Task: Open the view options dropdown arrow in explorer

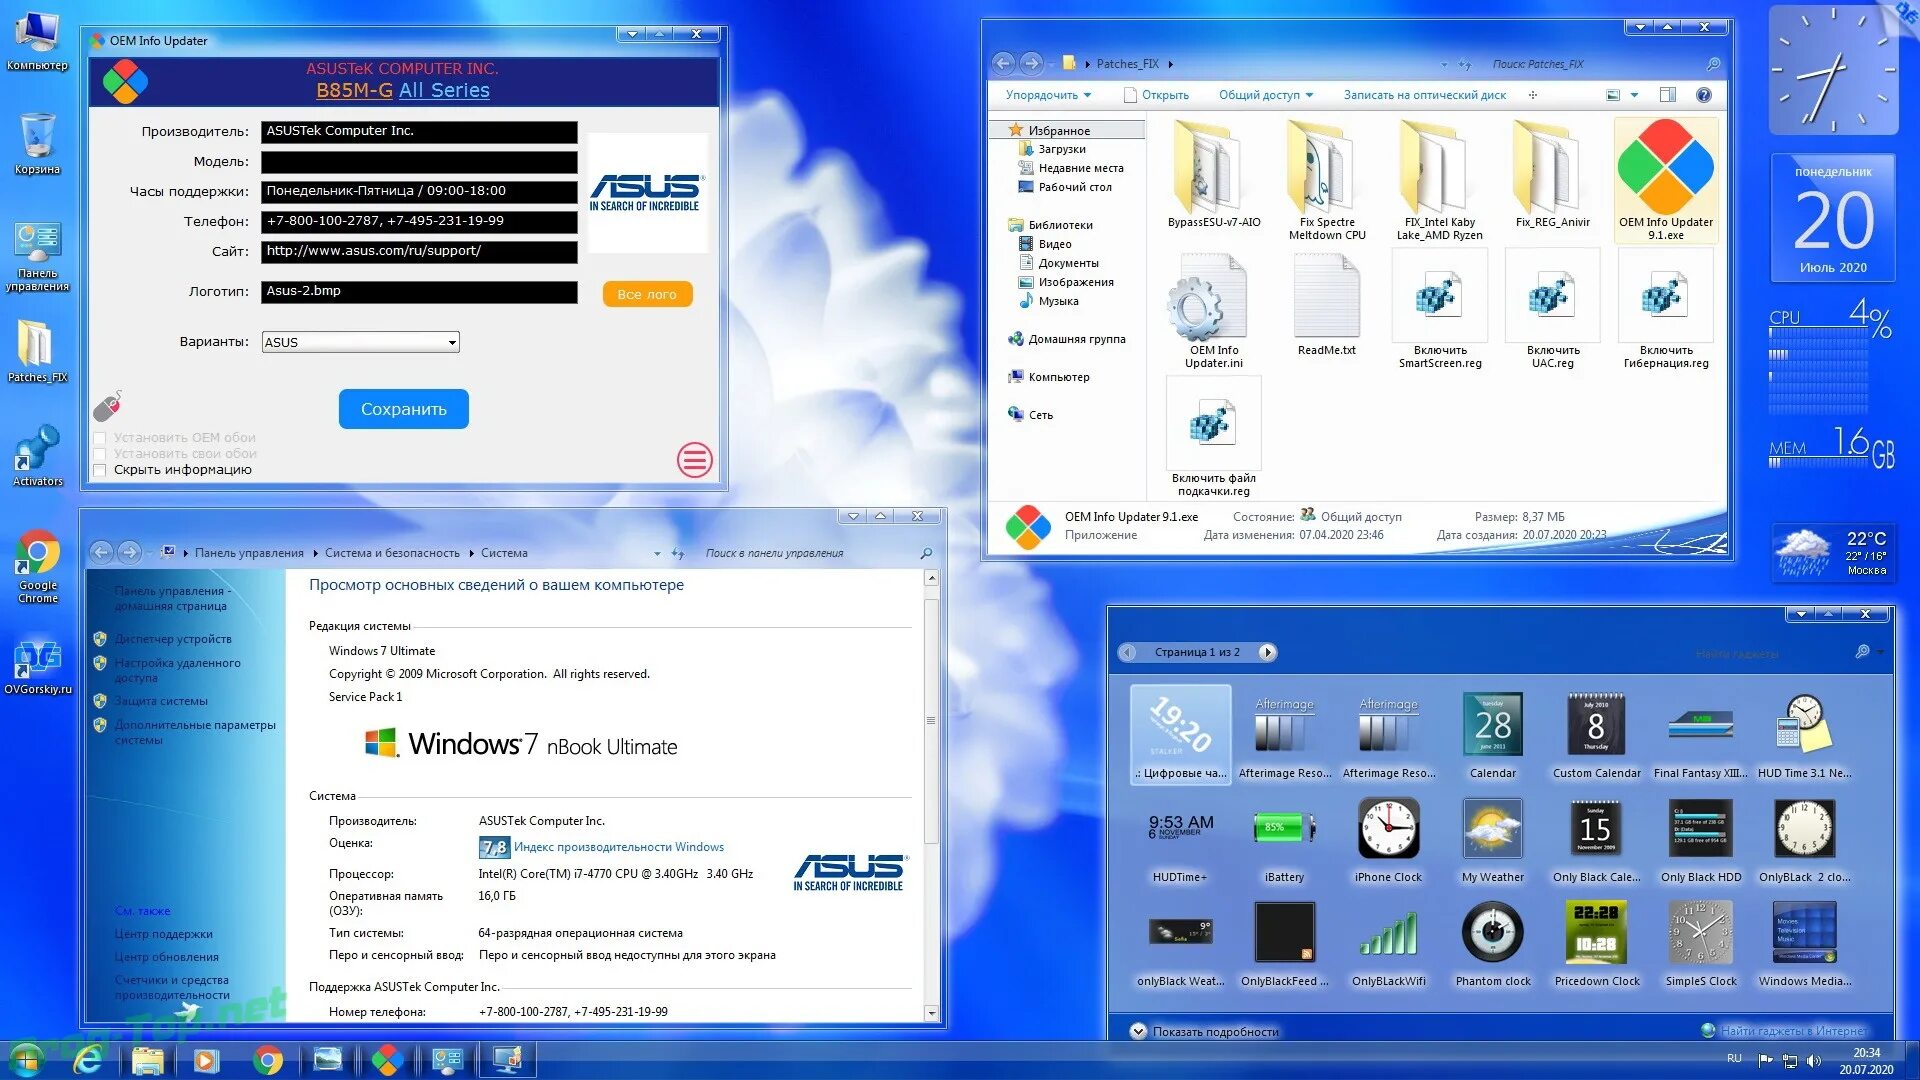Action: (x=1634, y=95)
